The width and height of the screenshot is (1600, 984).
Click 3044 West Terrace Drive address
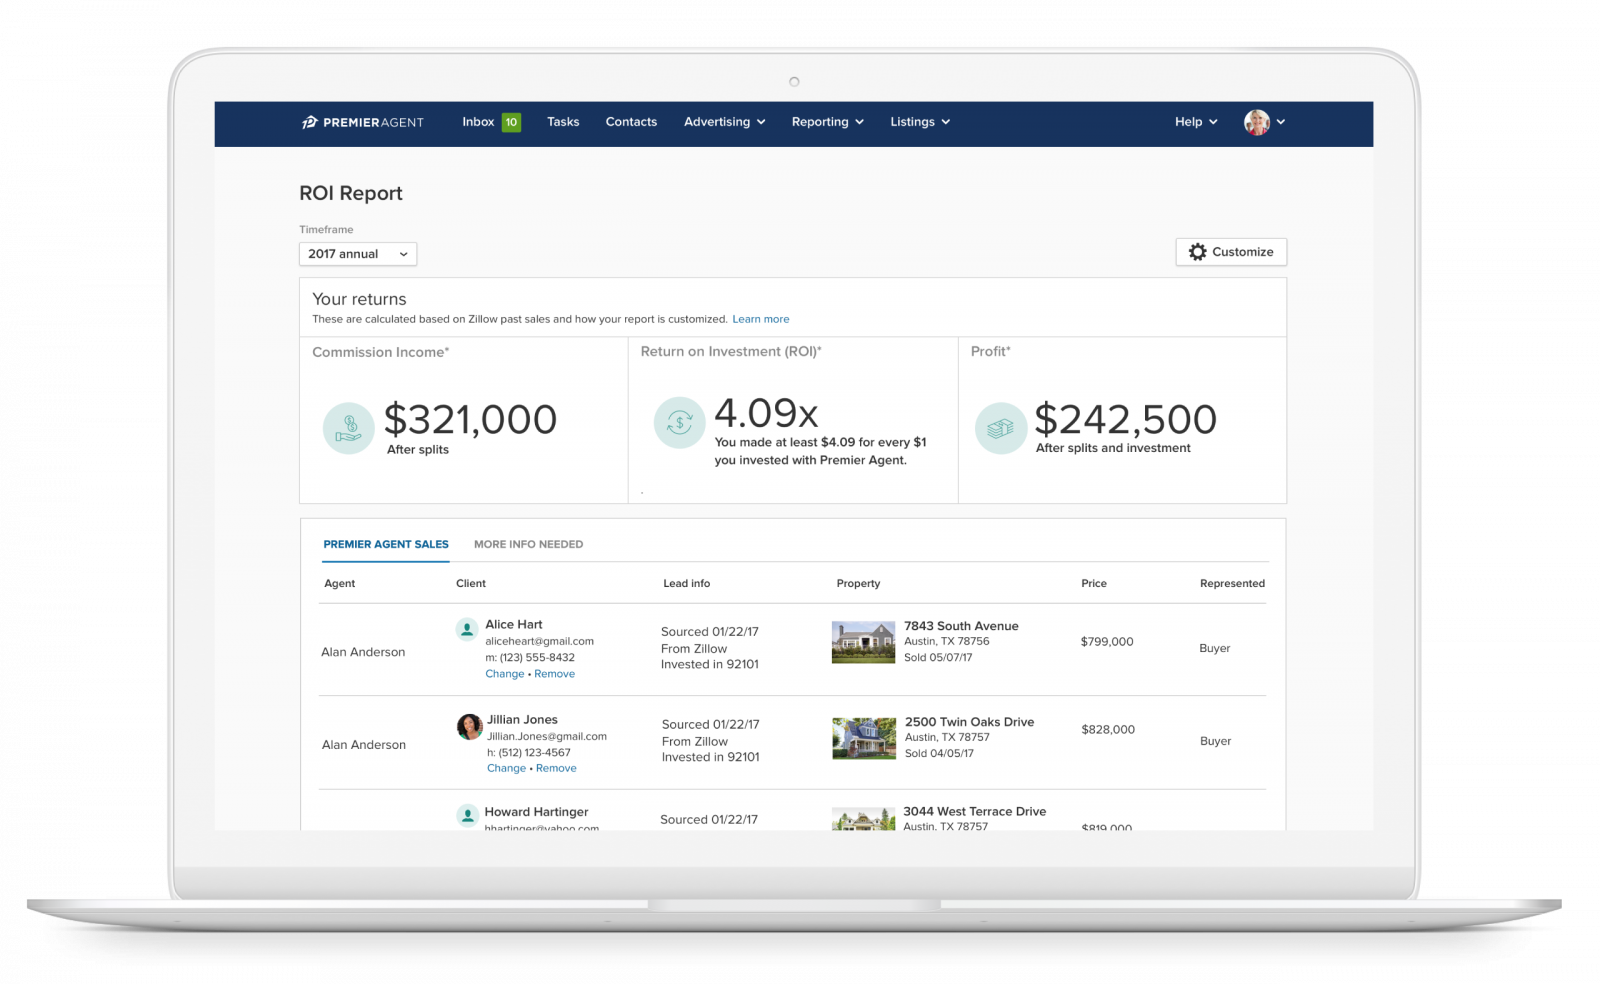[974, 812]
